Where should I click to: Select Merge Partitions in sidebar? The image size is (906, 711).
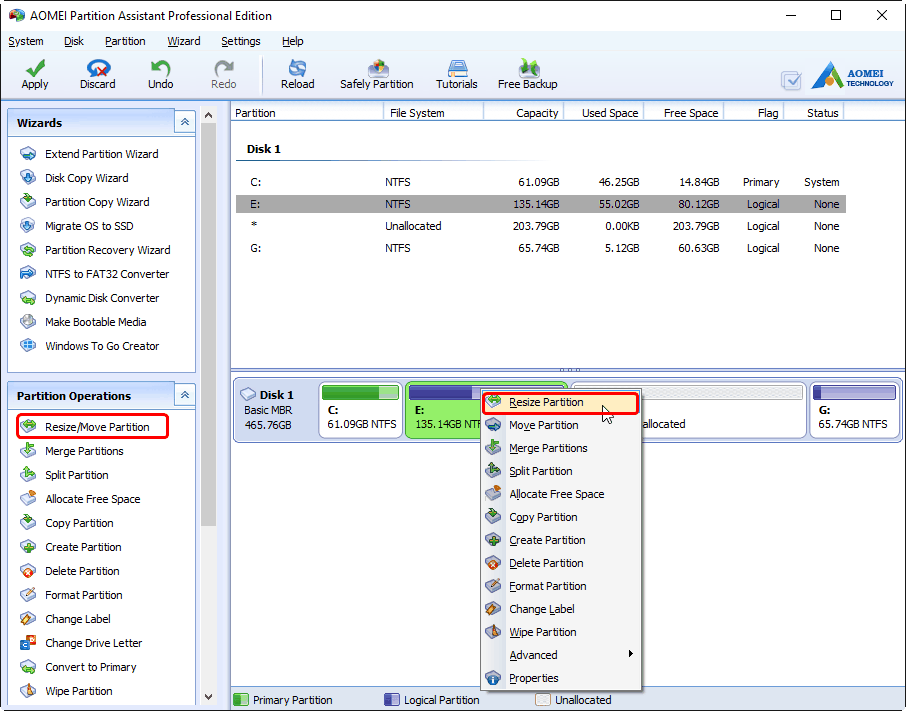(72, 451)
